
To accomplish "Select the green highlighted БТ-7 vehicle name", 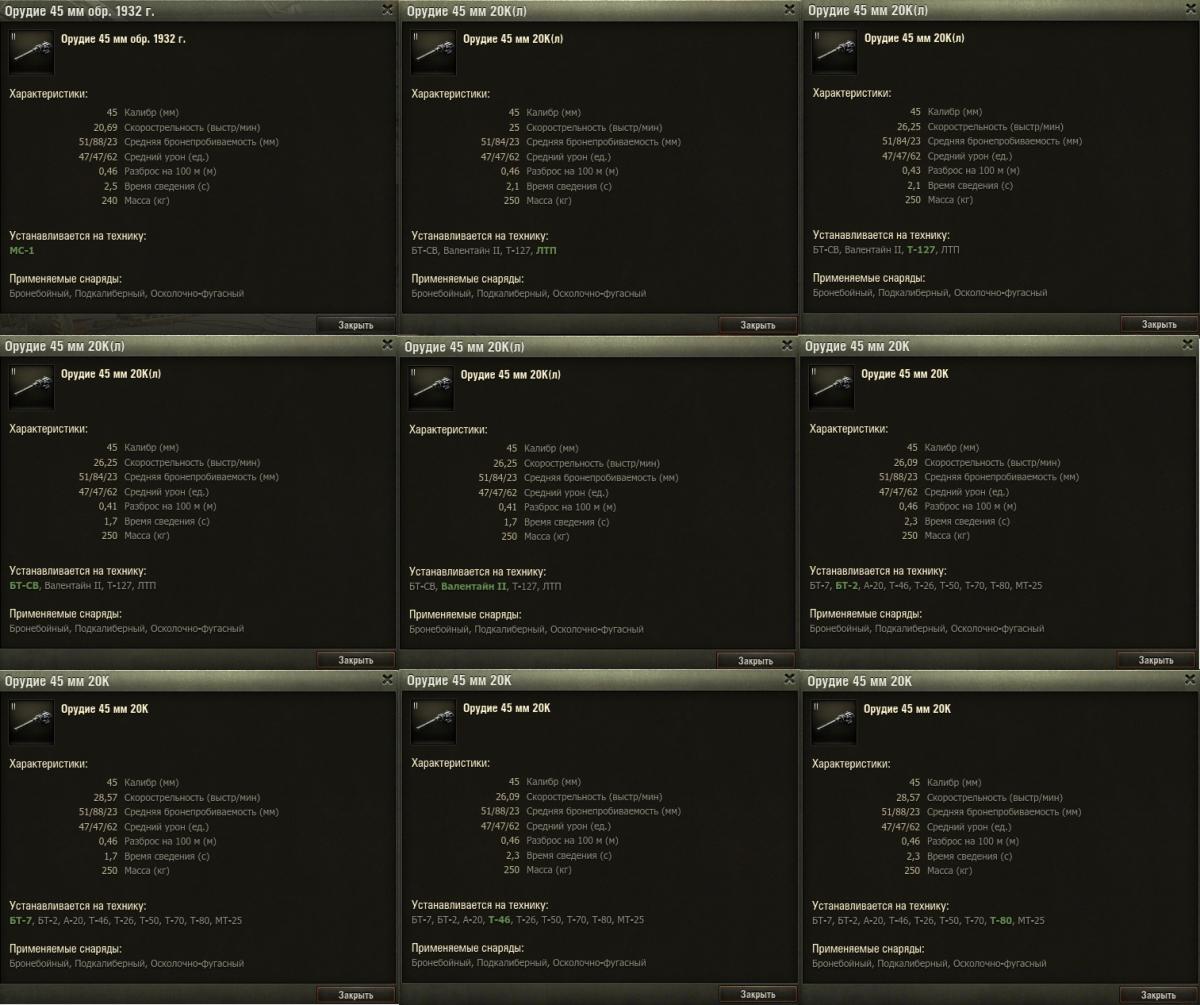I will point(20,920).
